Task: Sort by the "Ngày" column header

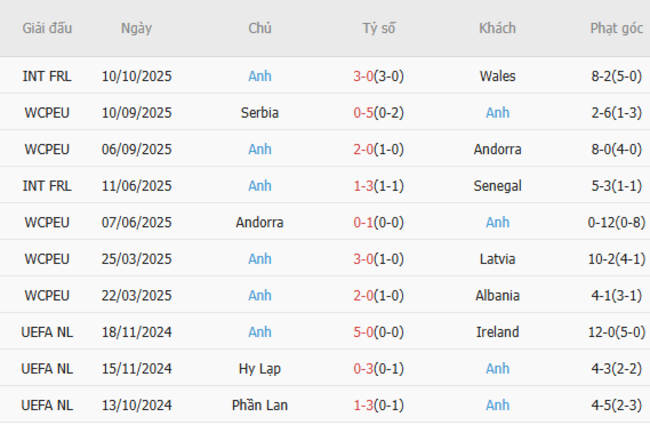Action: (136, 28)
